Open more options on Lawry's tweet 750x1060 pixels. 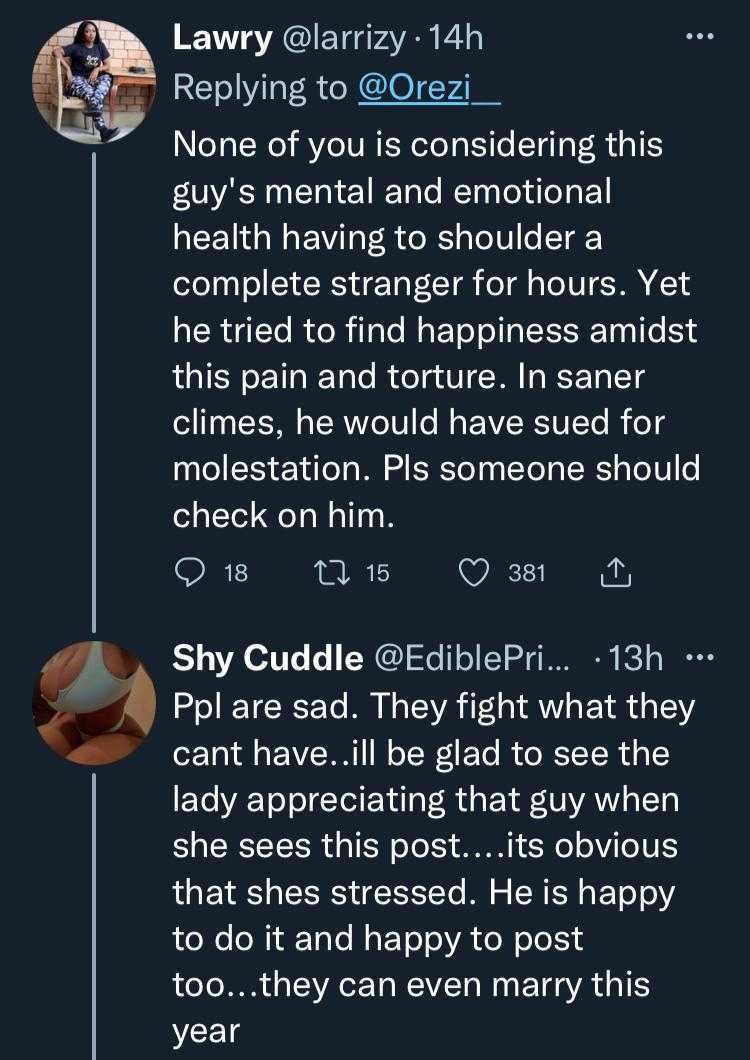(x=697, y=38)
